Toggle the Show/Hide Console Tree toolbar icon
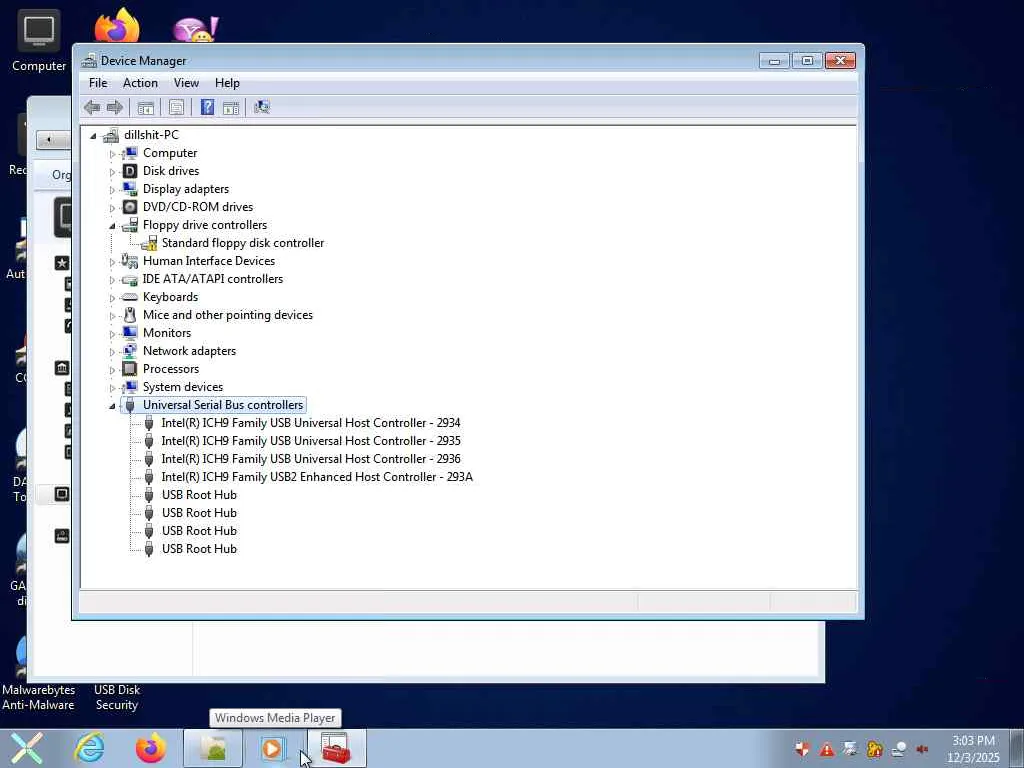The image size is (1024, 768). (x=146, y=108)
